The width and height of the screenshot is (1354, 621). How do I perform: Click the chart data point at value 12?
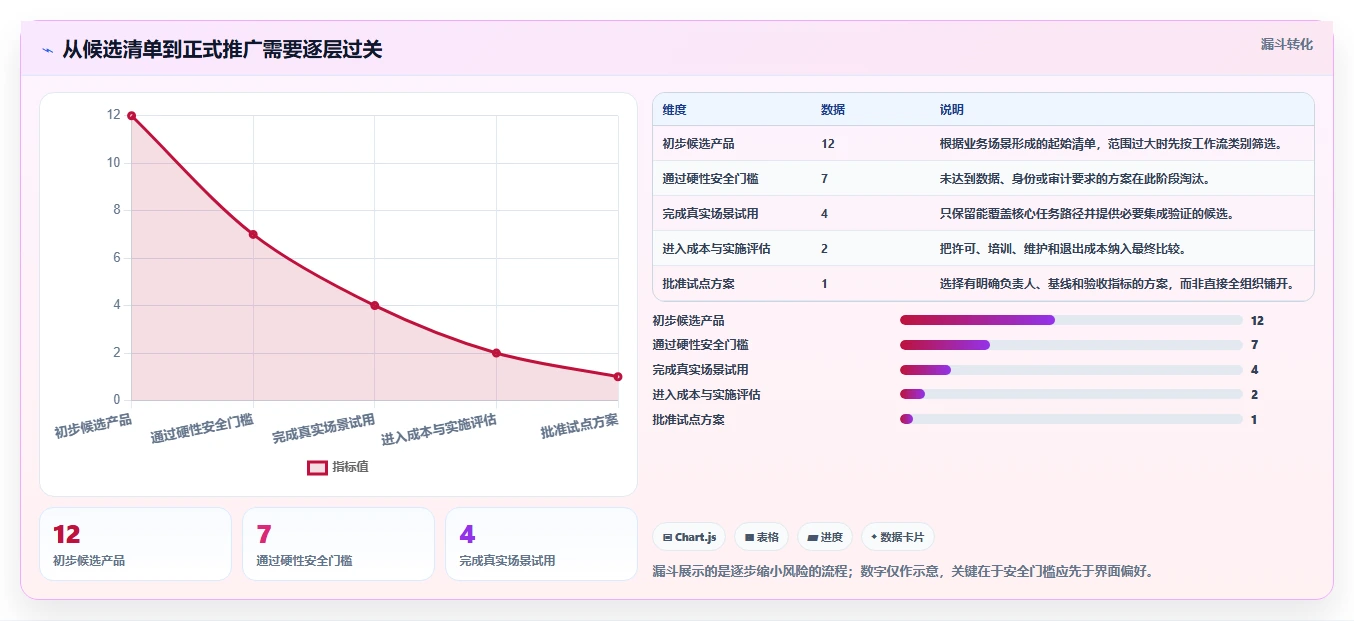(131, 116)
